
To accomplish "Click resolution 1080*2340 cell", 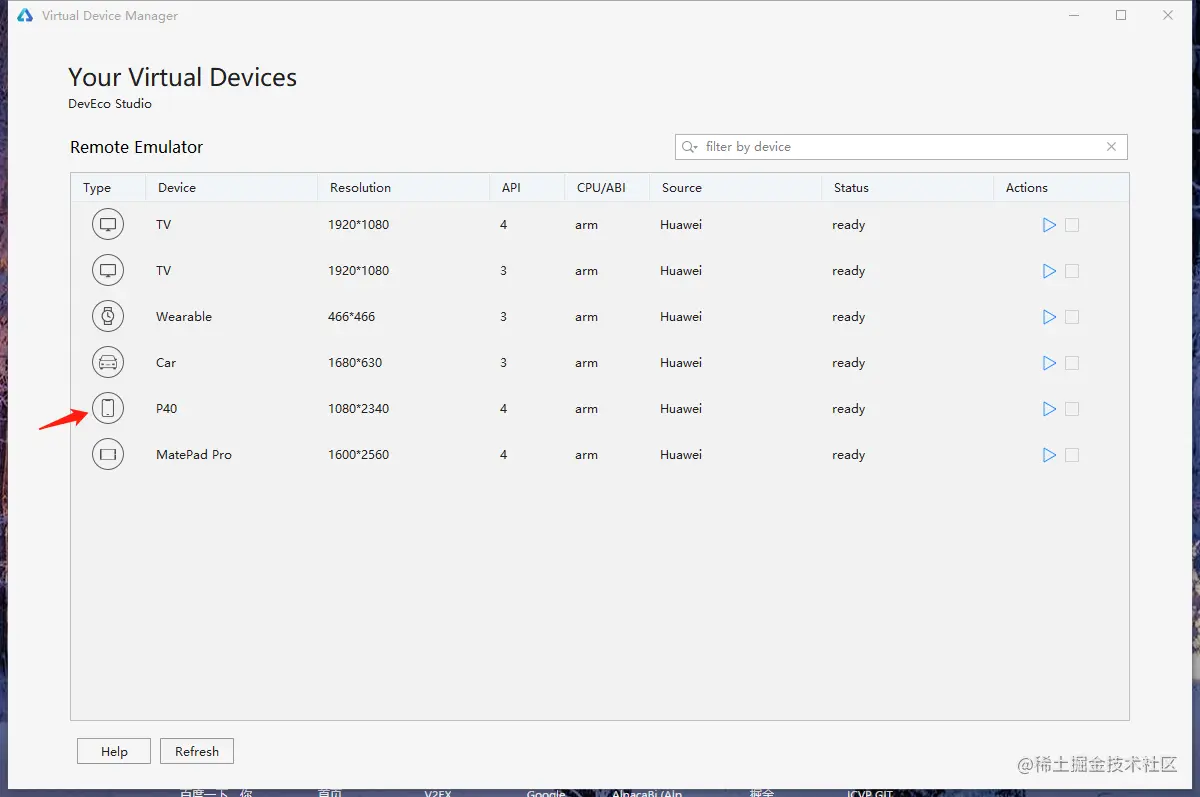I will click(x=358, y=409).
